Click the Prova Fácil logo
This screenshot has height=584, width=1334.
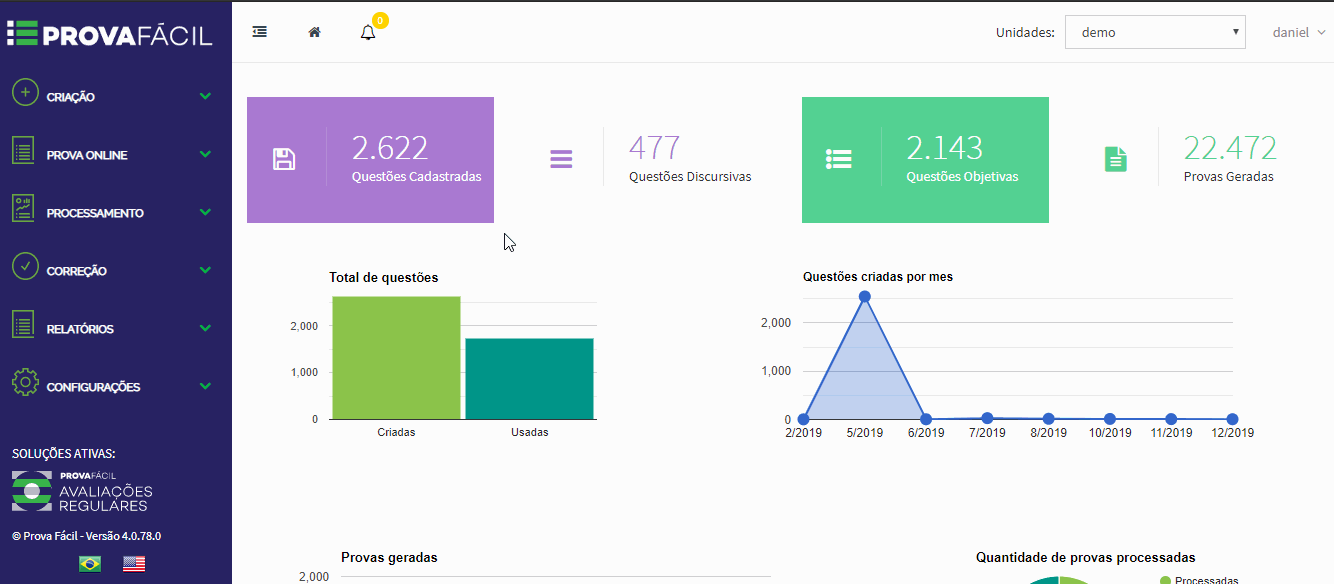coord(110,34)
